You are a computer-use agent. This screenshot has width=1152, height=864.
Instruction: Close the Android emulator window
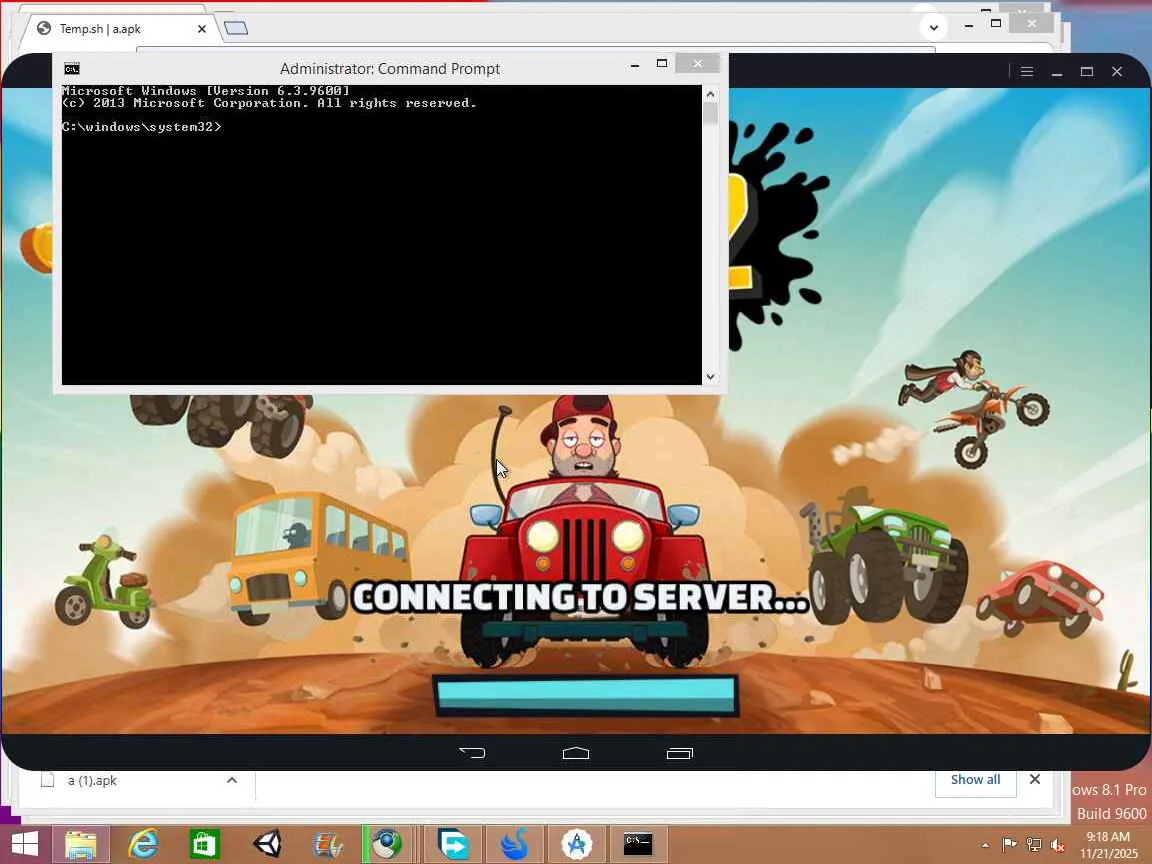click(1117, 71)
